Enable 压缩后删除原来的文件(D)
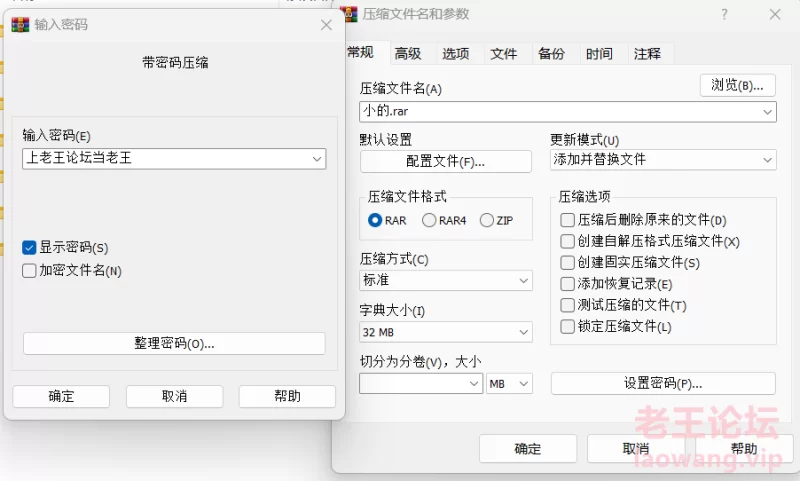The height and width of the screenshot is (481, 800). click(567, 220)
